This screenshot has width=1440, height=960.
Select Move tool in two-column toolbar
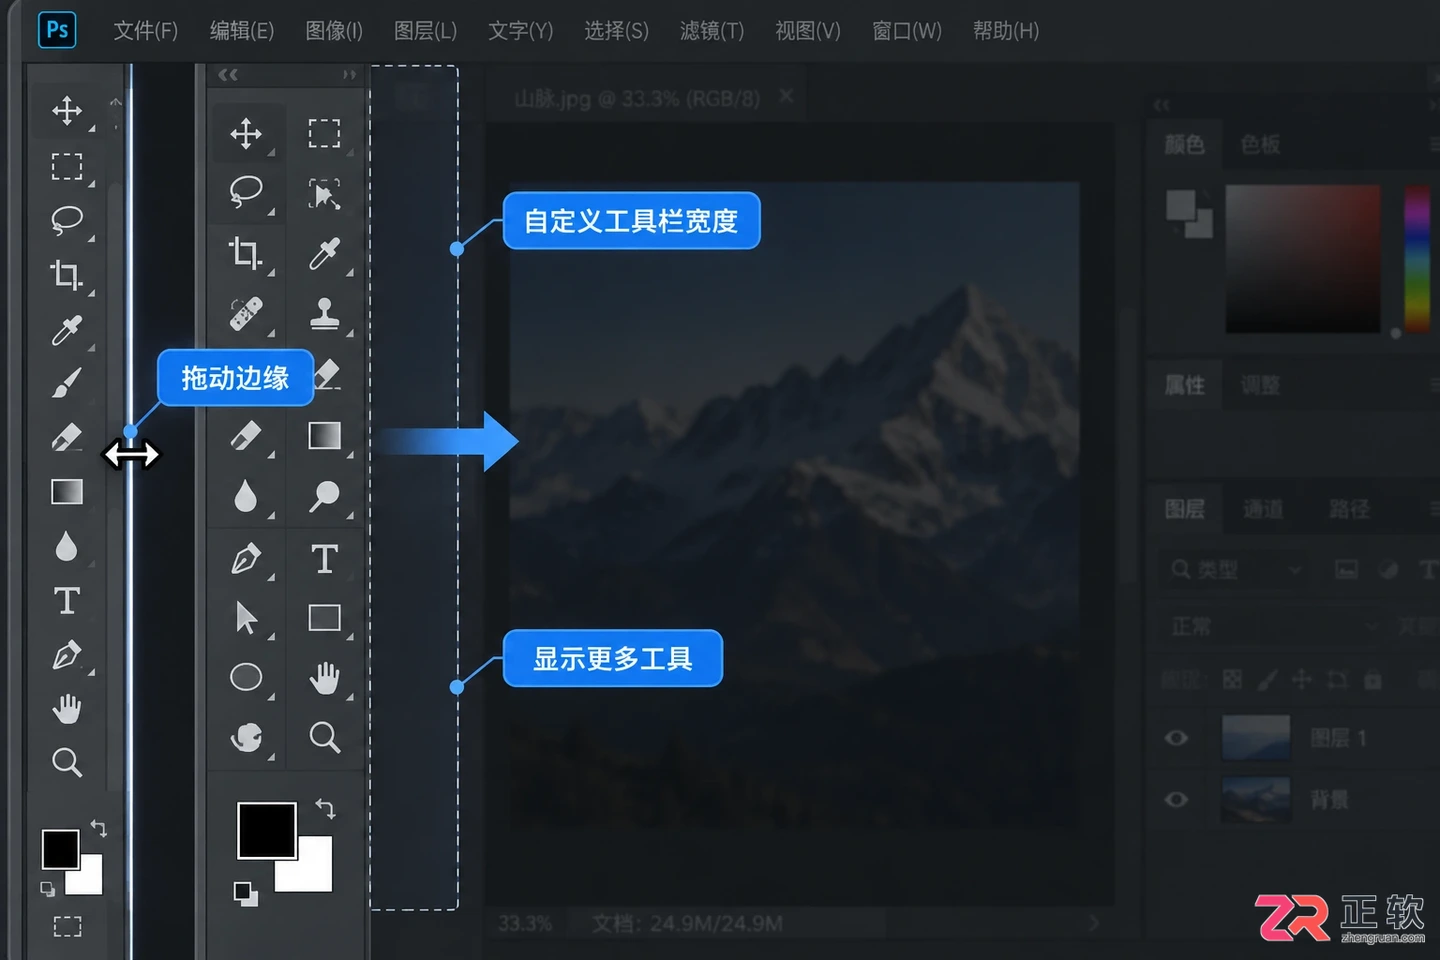pyautogui.click(x=246, y=133)
